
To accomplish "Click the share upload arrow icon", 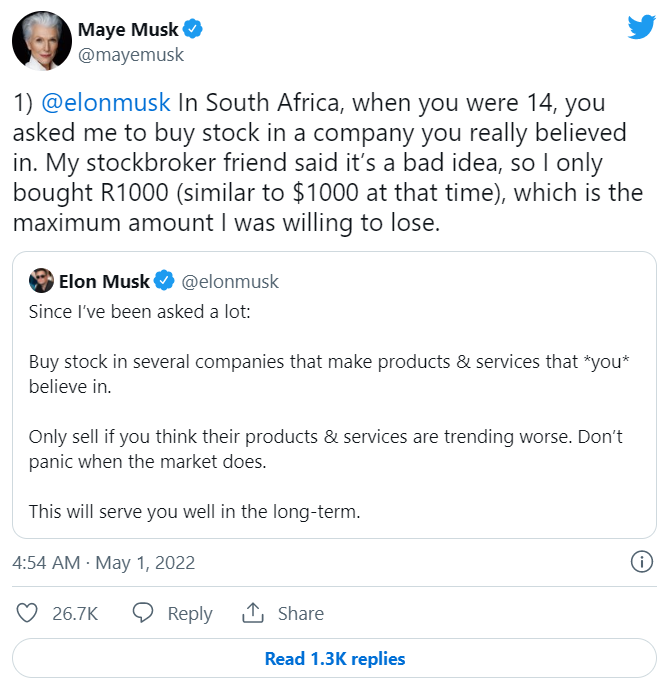I will (253, 613).
